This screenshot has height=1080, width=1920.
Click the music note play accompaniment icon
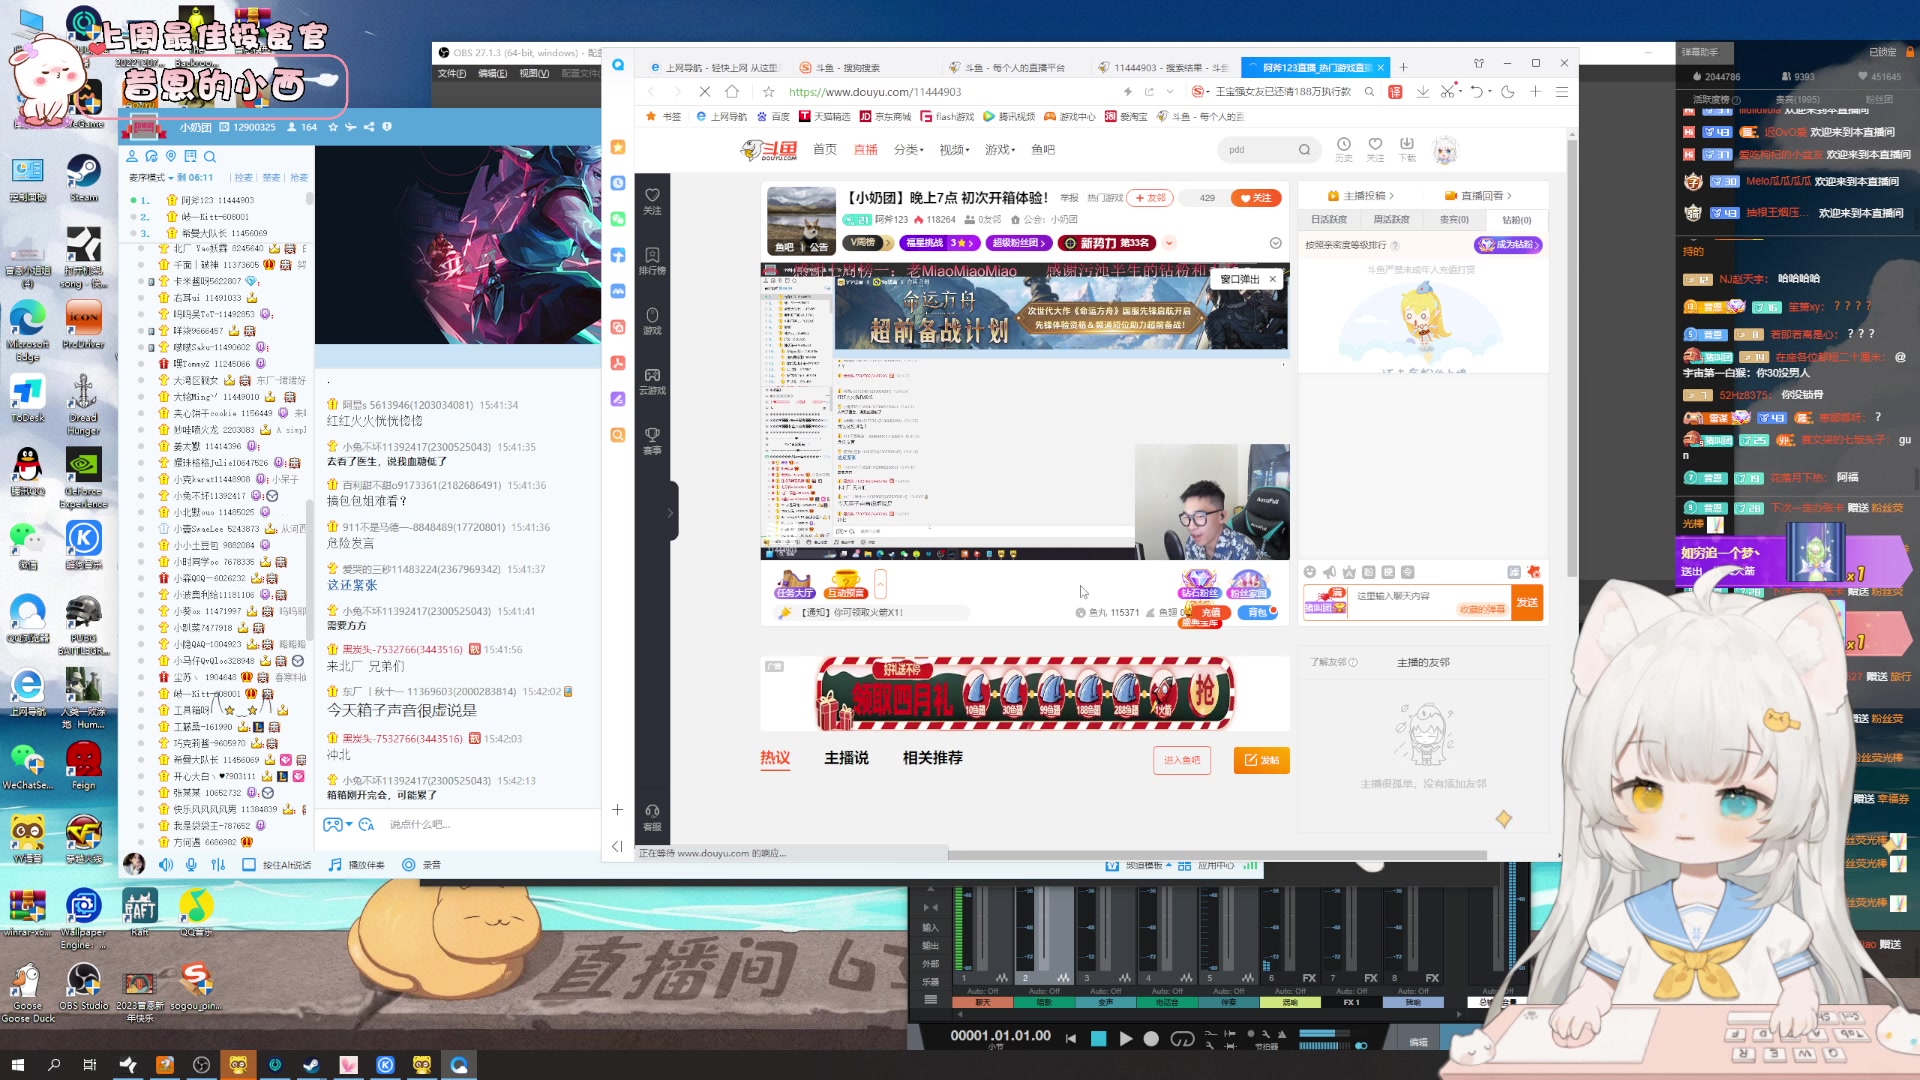pos(335,865)
